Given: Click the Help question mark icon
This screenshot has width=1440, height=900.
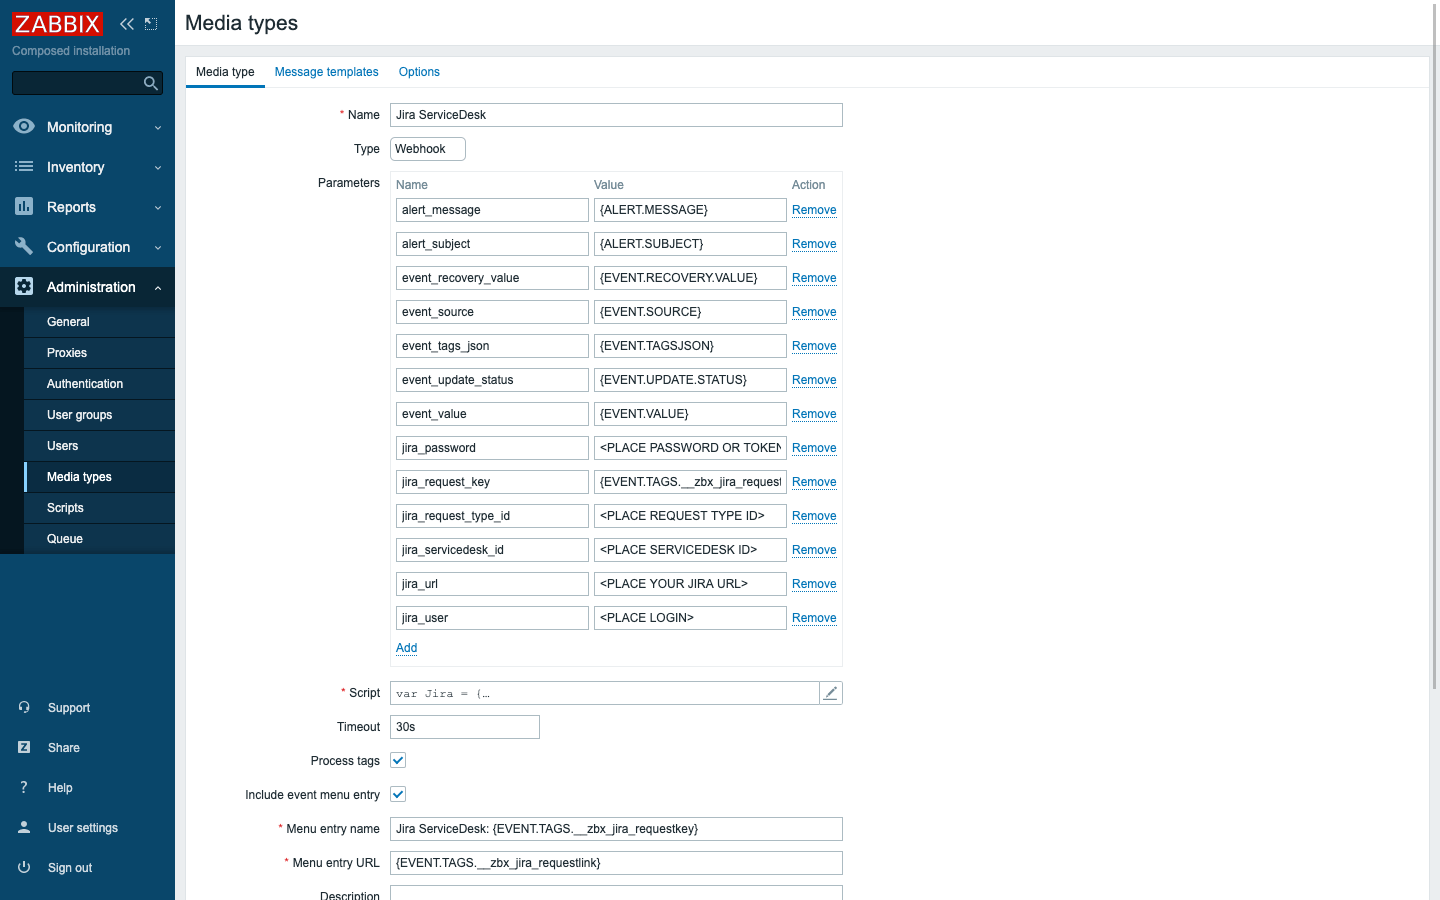Looking at the screenshot, I should click(x=24, y=788).
